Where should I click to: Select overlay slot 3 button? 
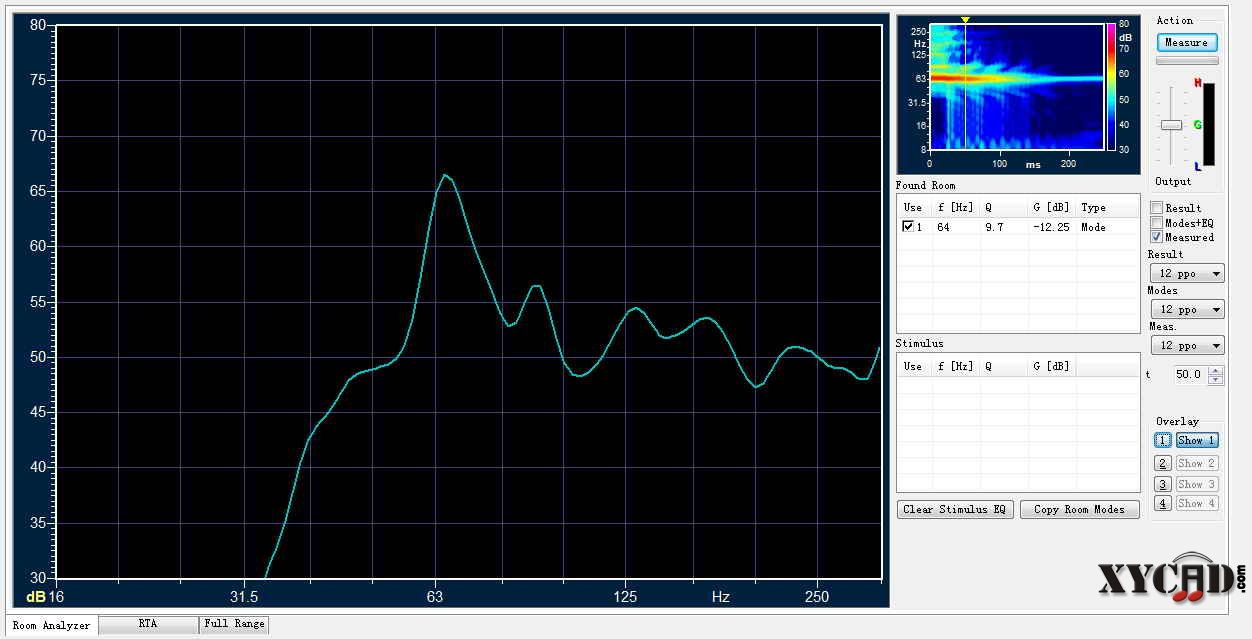pyautogui.click(x=1163, y=484)
